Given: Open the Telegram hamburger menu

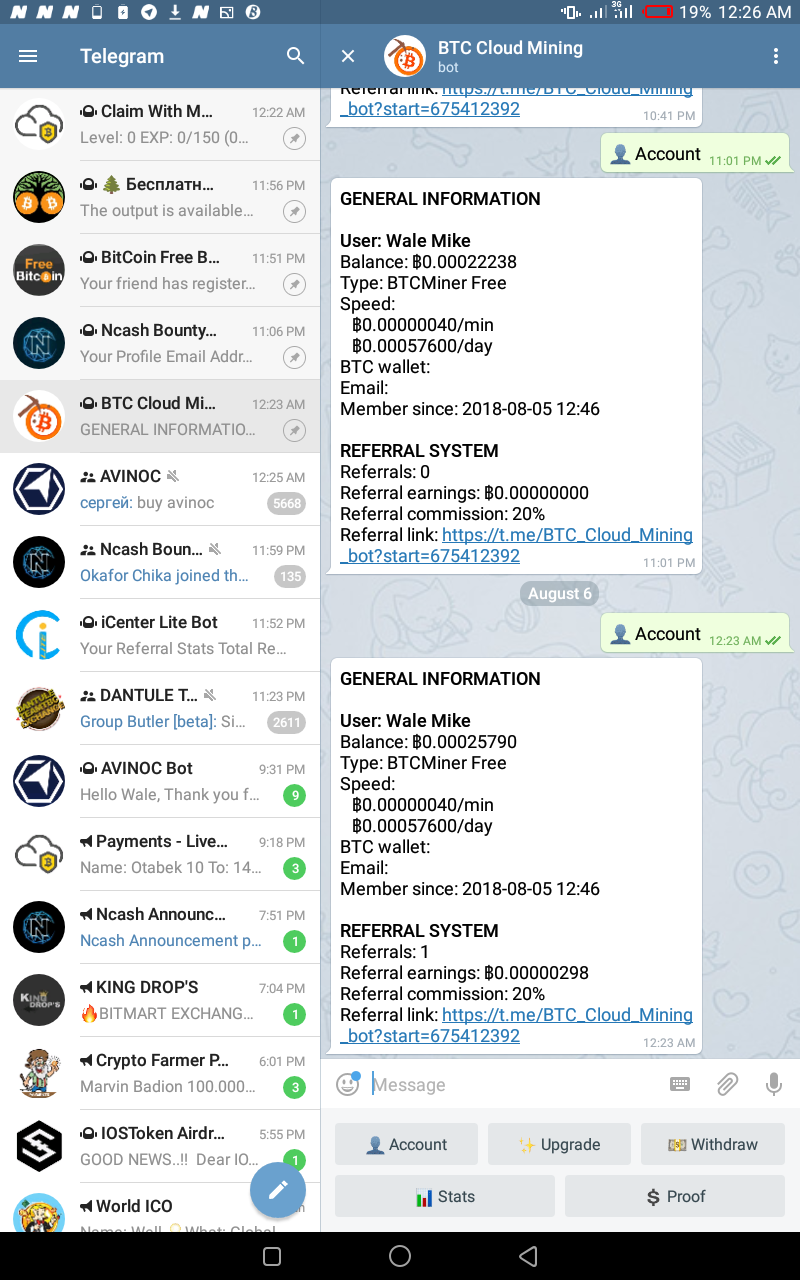Looking at the screenshot, I should (x=28, y=56).
